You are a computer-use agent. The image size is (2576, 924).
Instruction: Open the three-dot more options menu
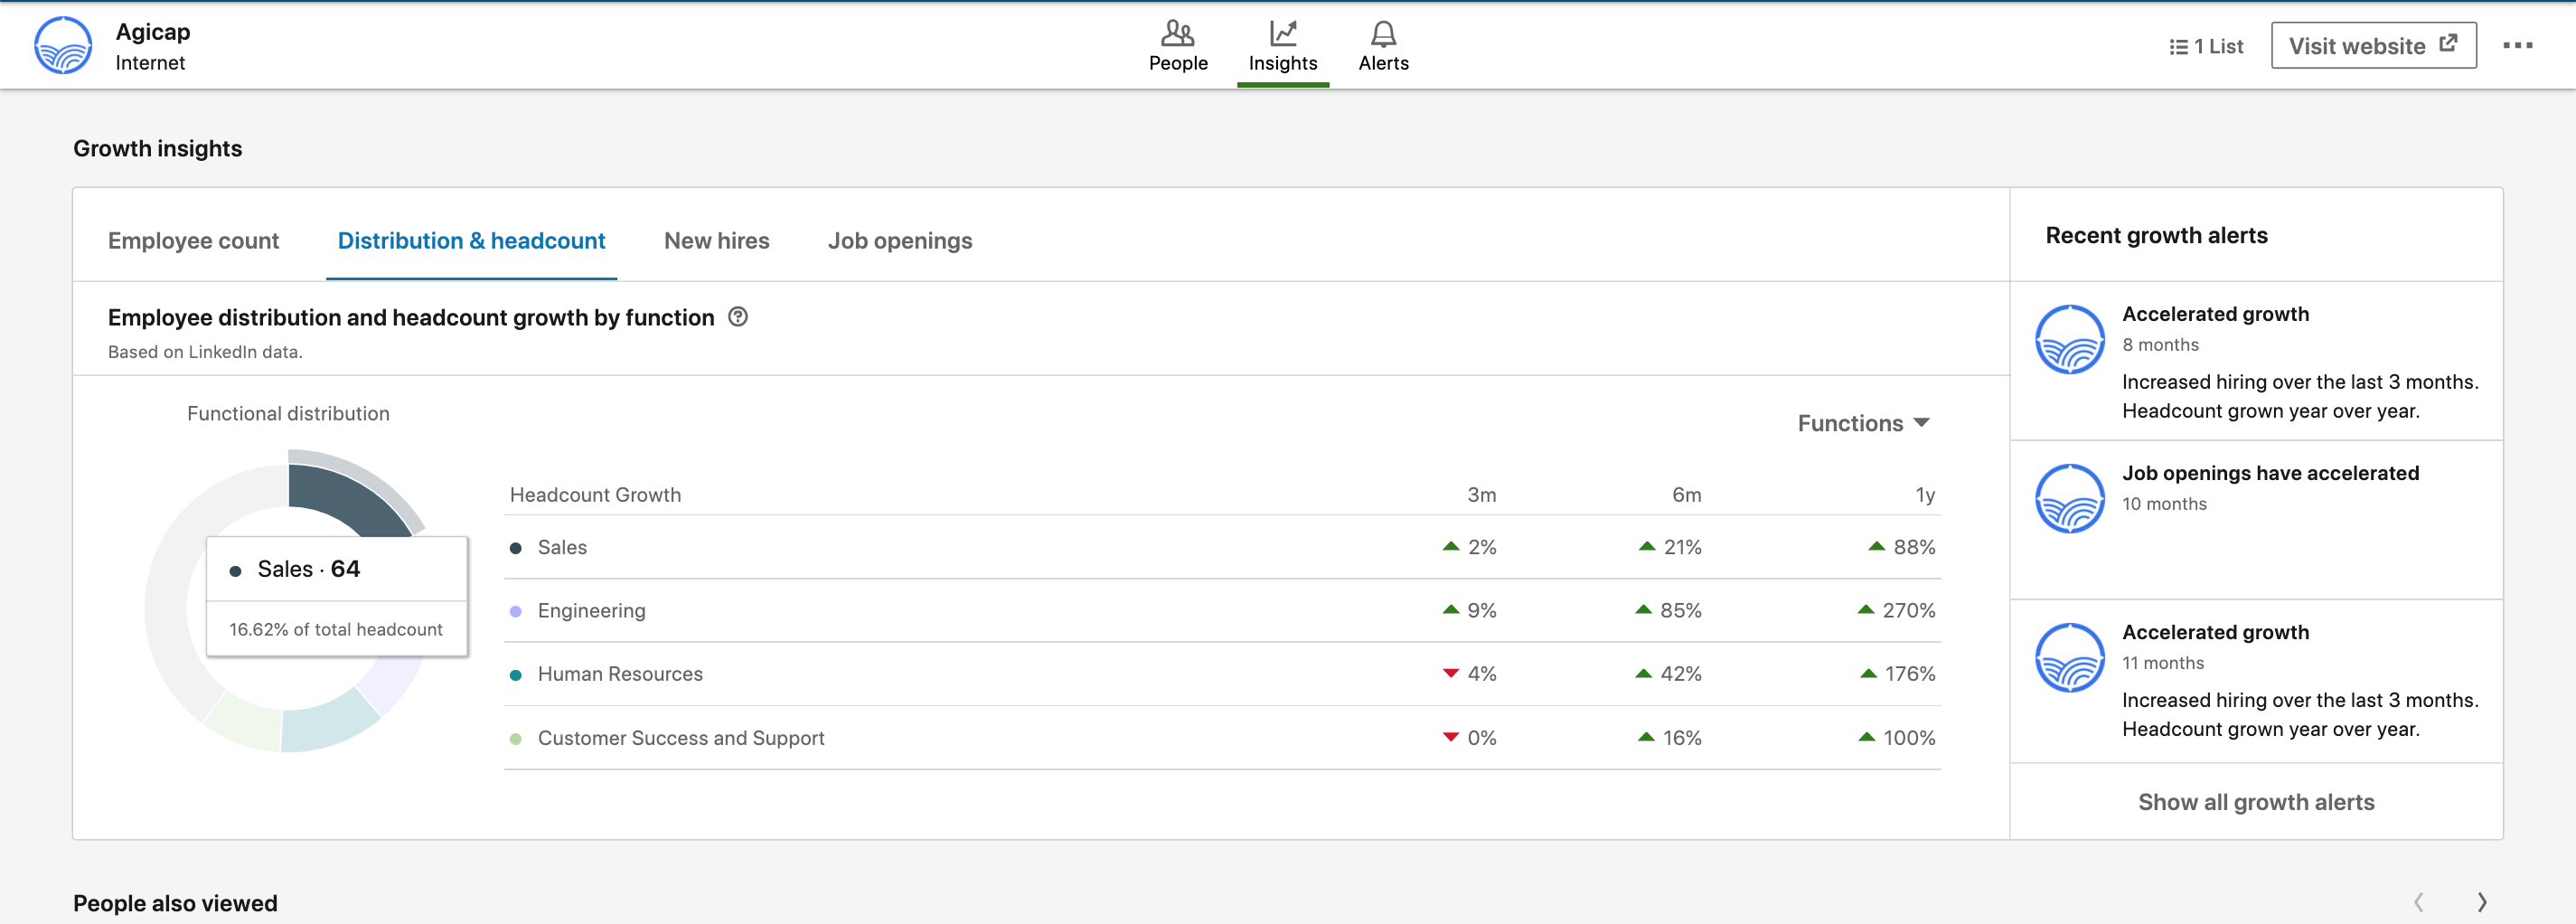(2517, 46)
